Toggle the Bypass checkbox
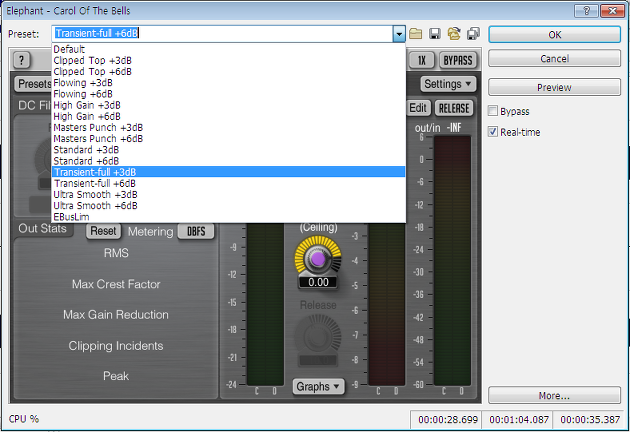 click(x=493, y=111)
